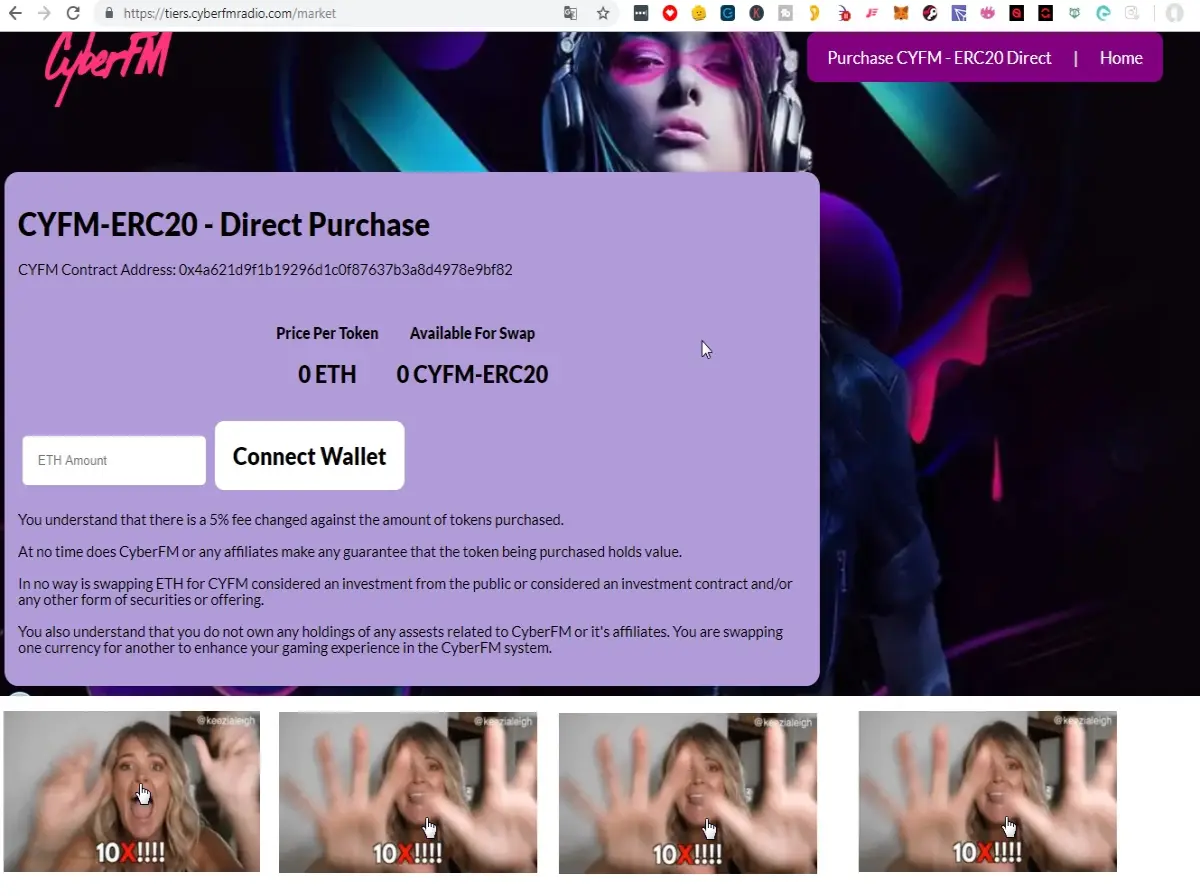Click the Connect Wallet button

point(309,456)
